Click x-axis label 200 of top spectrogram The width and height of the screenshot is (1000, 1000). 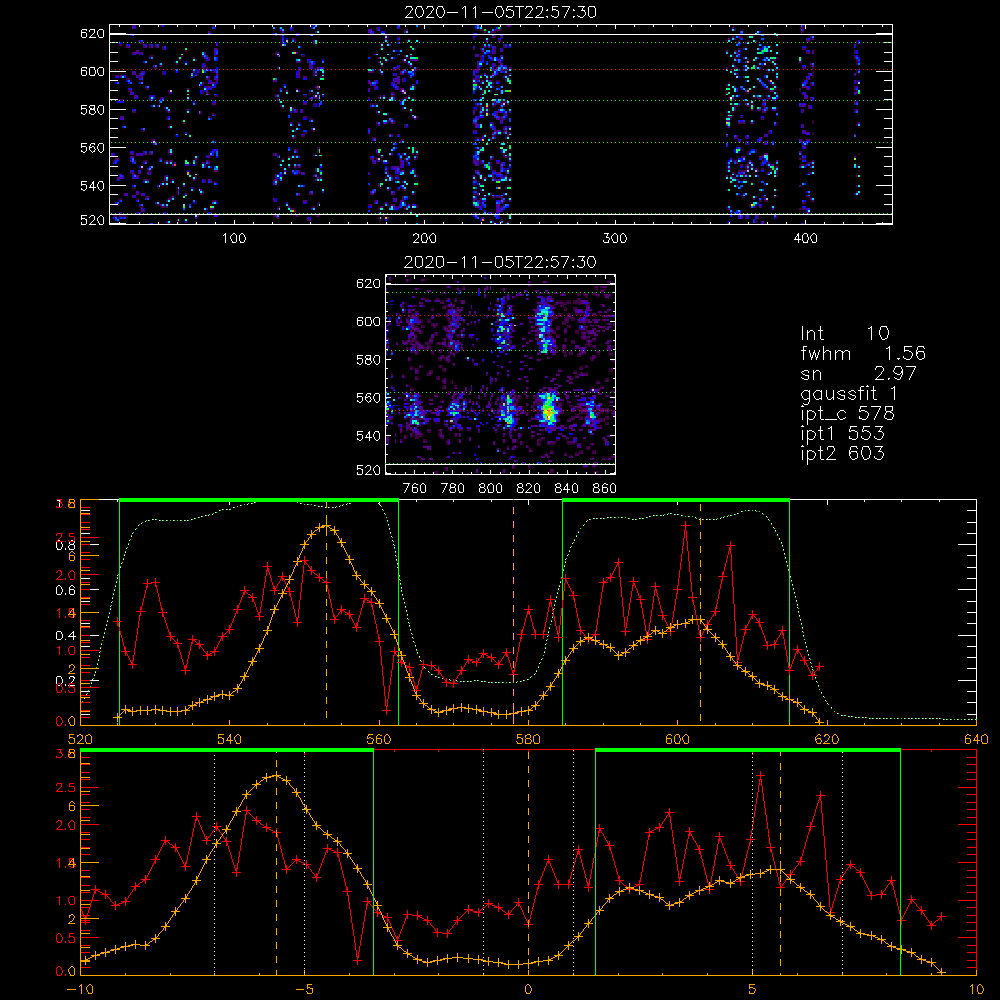click(424, 239)
